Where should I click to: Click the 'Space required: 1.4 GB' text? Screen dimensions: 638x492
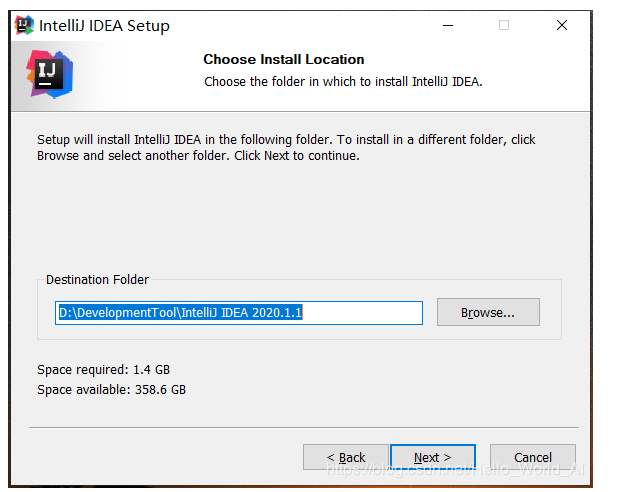click(x=103, y=370)
